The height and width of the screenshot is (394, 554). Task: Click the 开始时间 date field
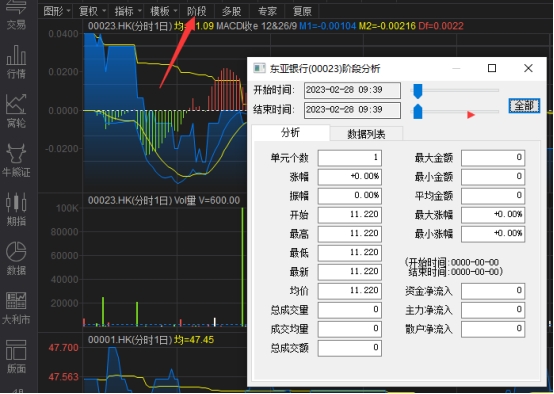tap(352, 90)
